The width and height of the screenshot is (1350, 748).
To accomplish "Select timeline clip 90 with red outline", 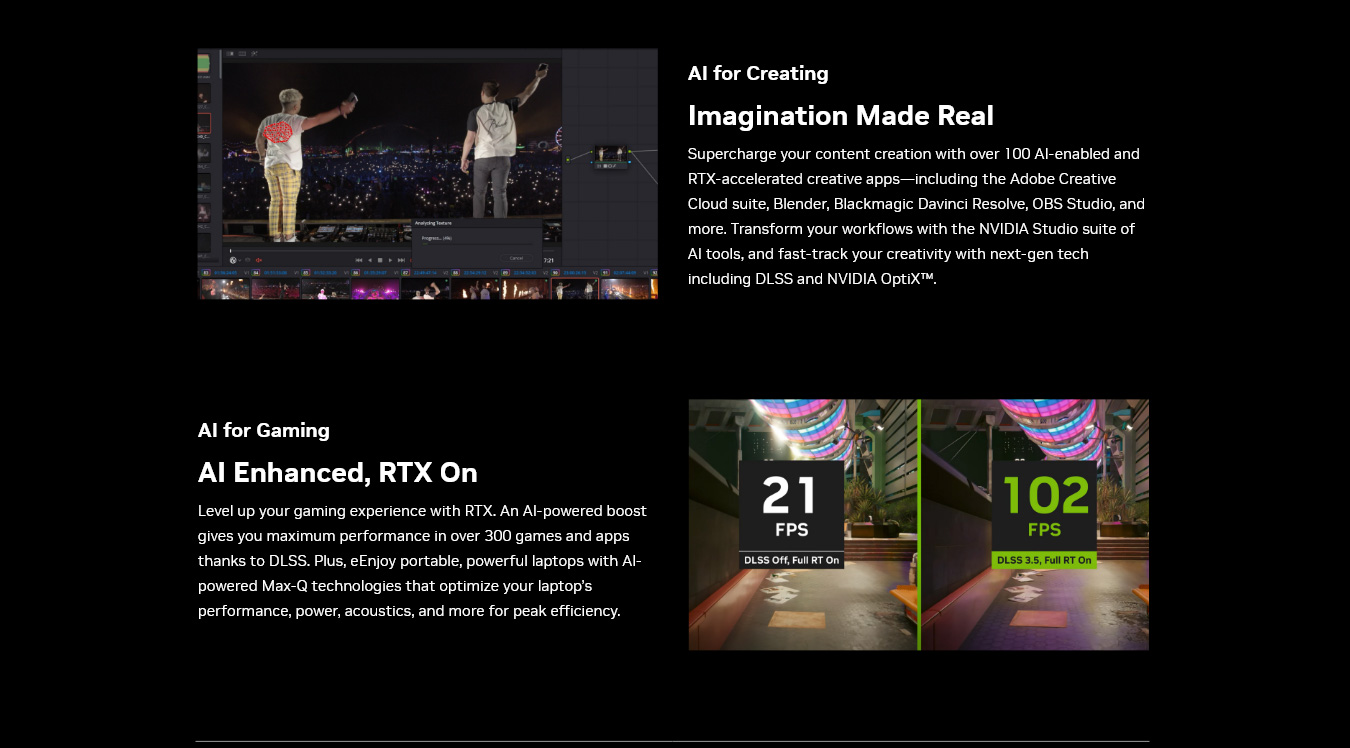I will click(575, 289).
